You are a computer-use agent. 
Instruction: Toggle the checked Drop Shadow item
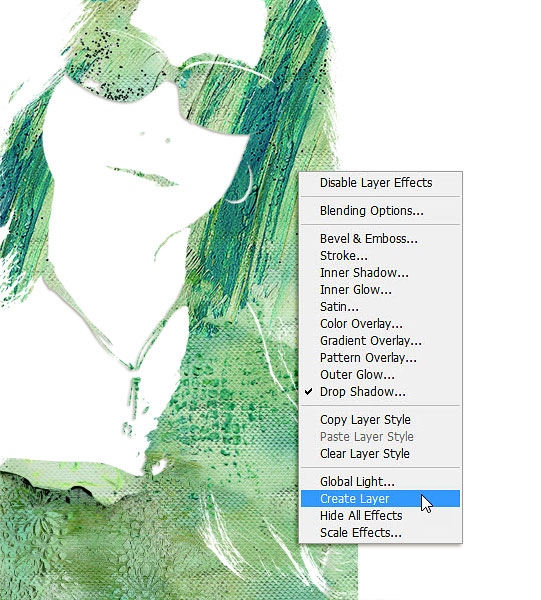point(380,392)
